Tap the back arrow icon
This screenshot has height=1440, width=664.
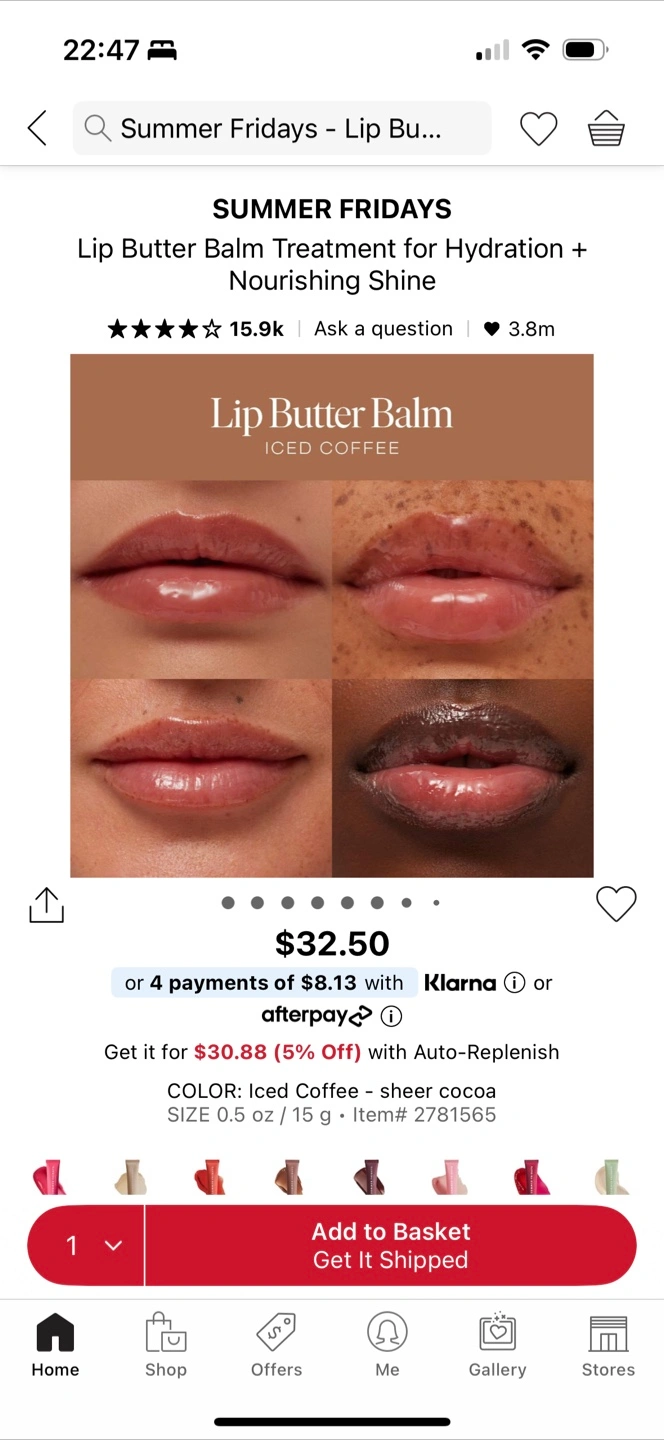(x=38, y=128)
